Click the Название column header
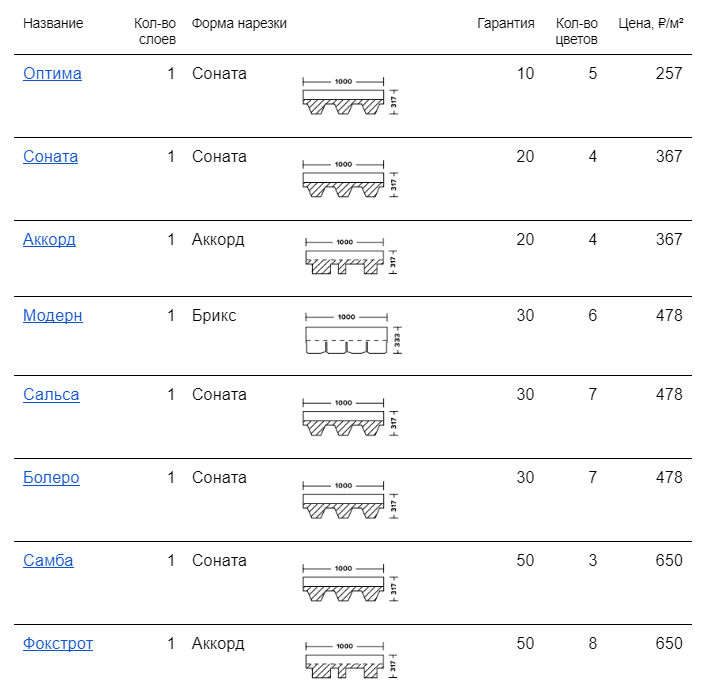713x697 pixels. (53, 23)
